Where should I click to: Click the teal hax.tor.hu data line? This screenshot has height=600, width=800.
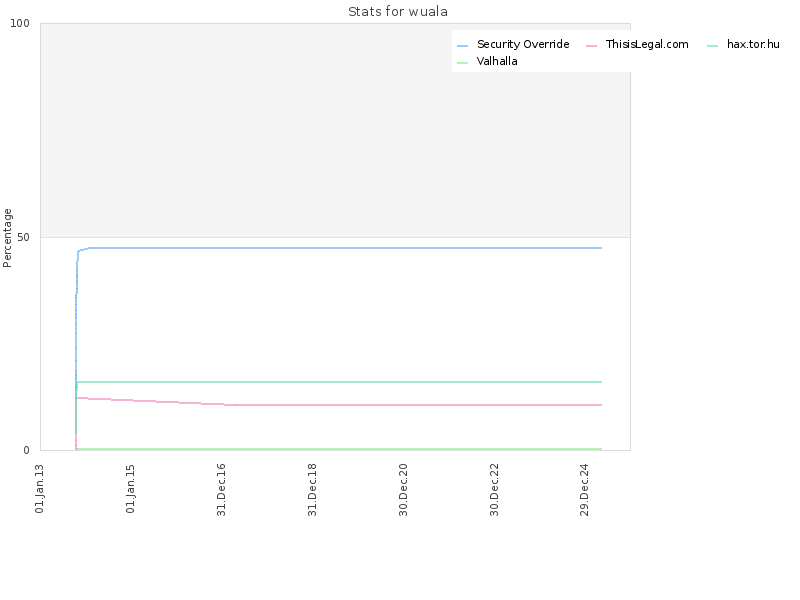[x=337, y=382]
